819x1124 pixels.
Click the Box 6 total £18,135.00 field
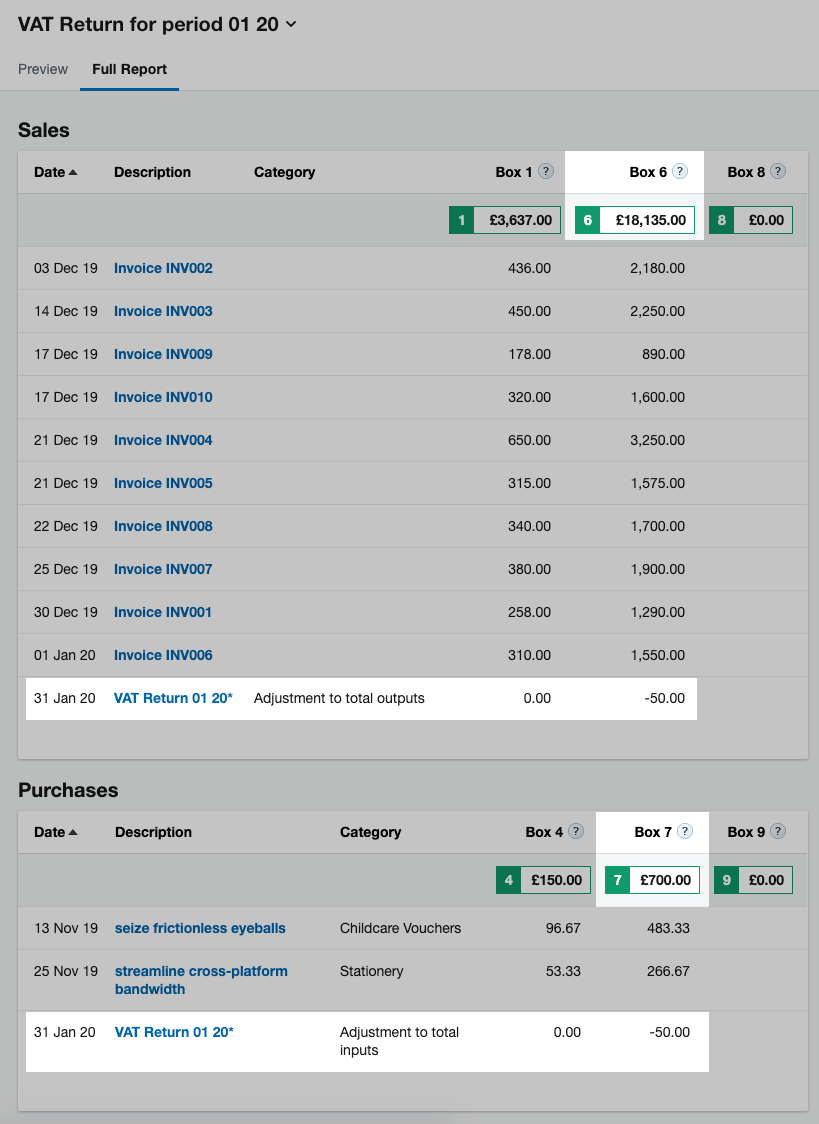[646, 220]
